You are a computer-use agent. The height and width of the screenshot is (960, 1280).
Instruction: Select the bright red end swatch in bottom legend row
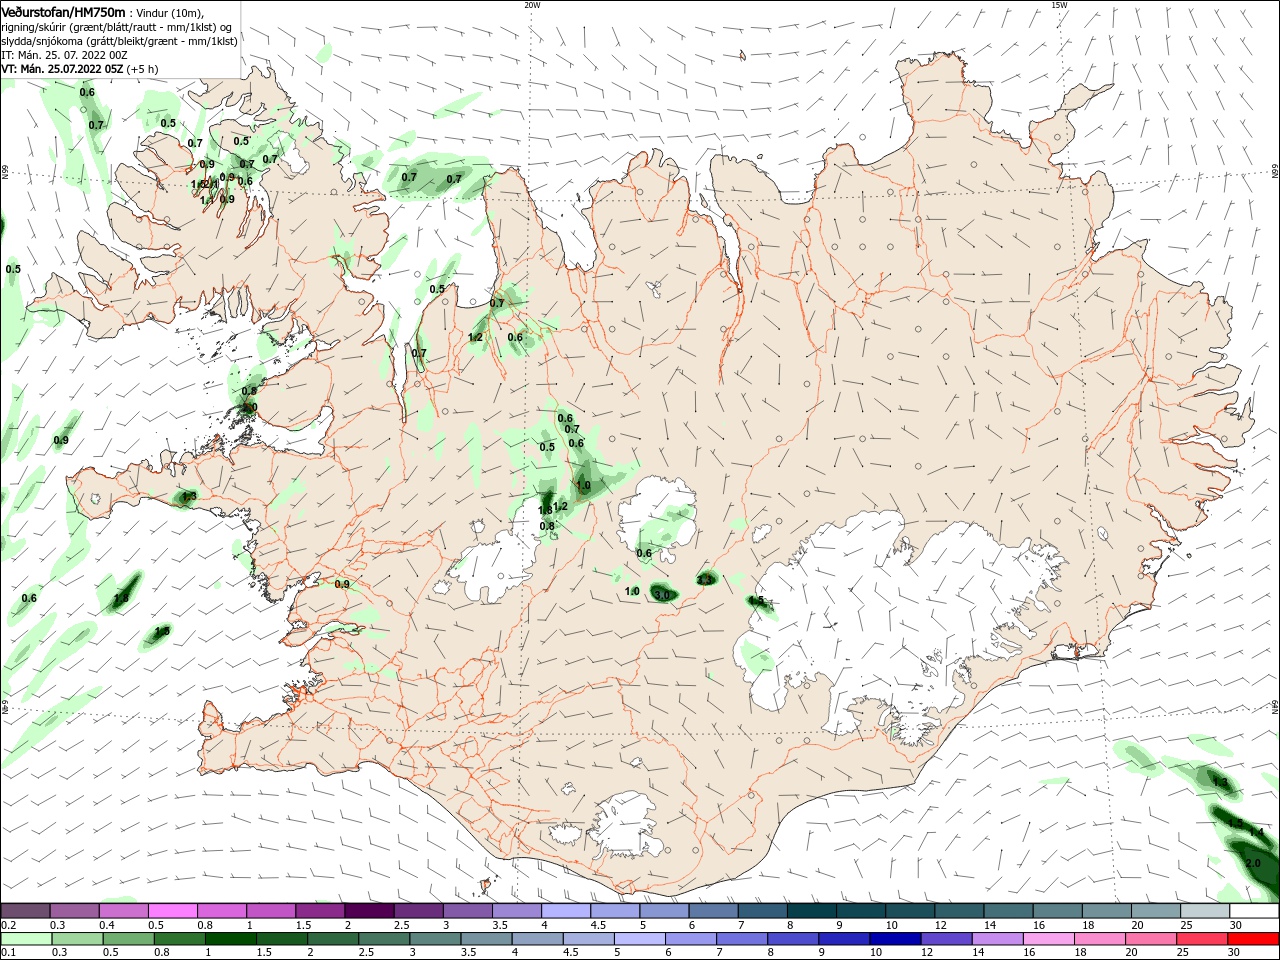(1253, 939)
